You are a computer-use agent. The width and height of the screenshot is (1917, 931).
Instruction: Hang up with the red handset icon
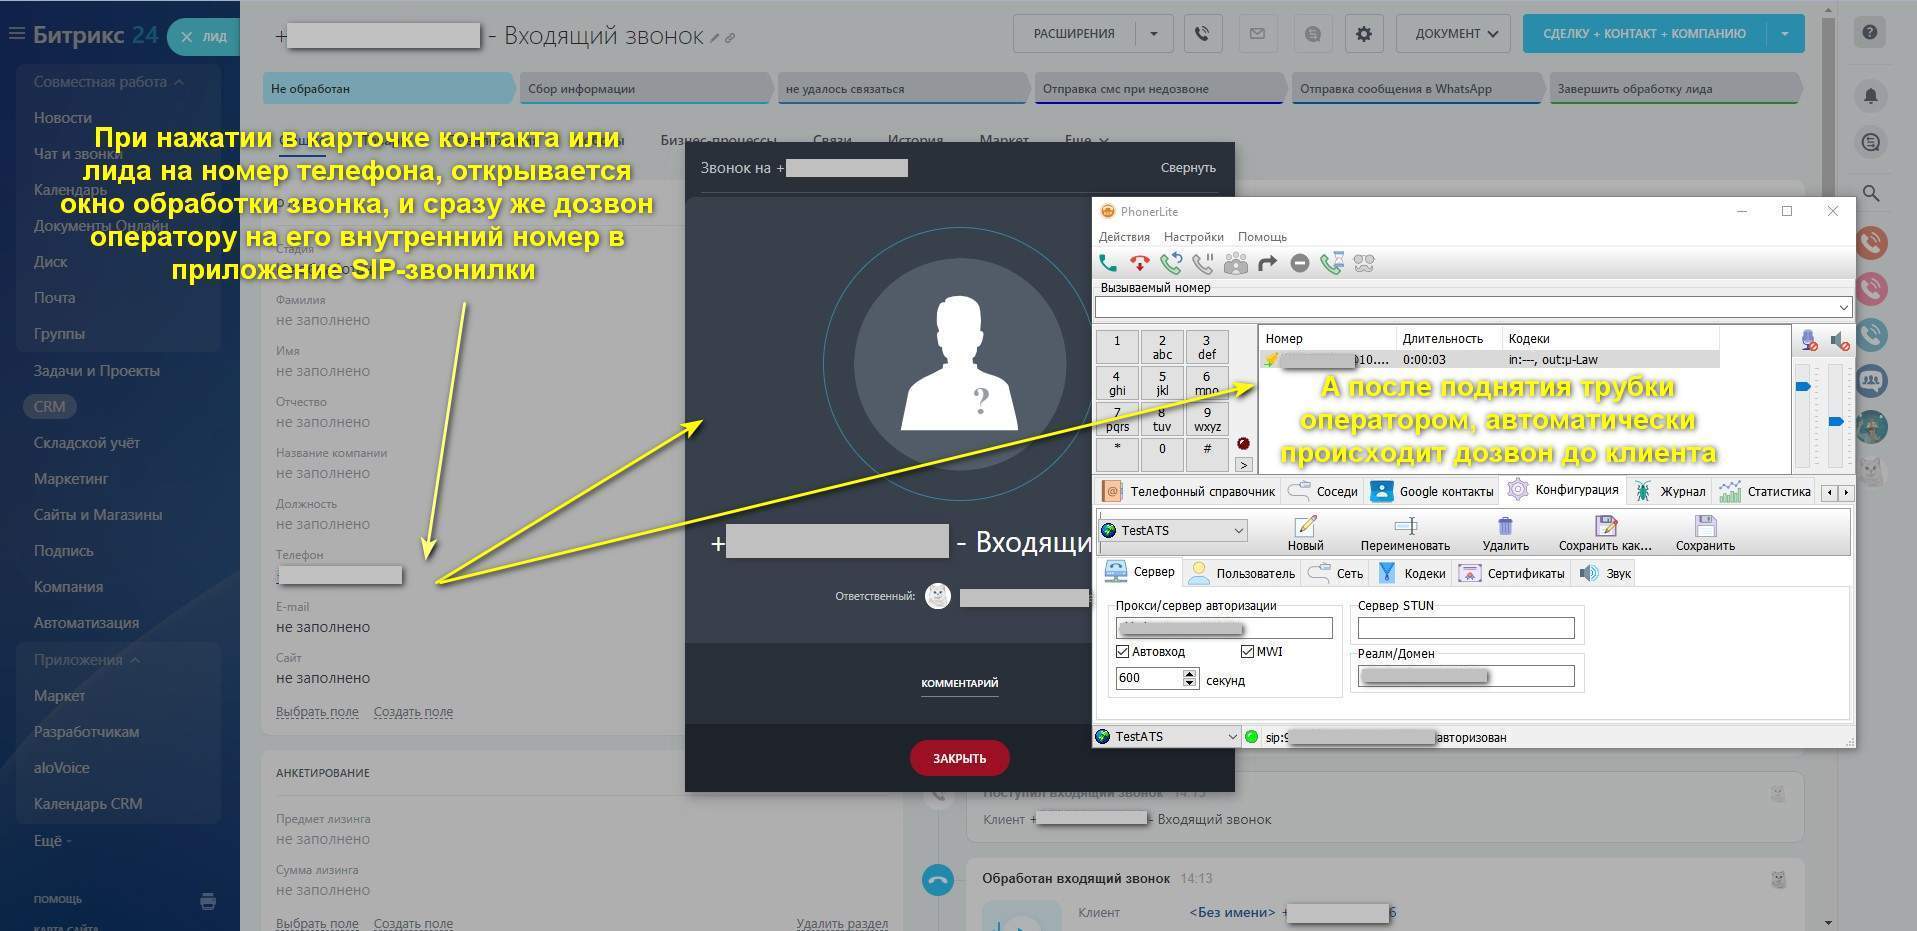point(1140,263)
